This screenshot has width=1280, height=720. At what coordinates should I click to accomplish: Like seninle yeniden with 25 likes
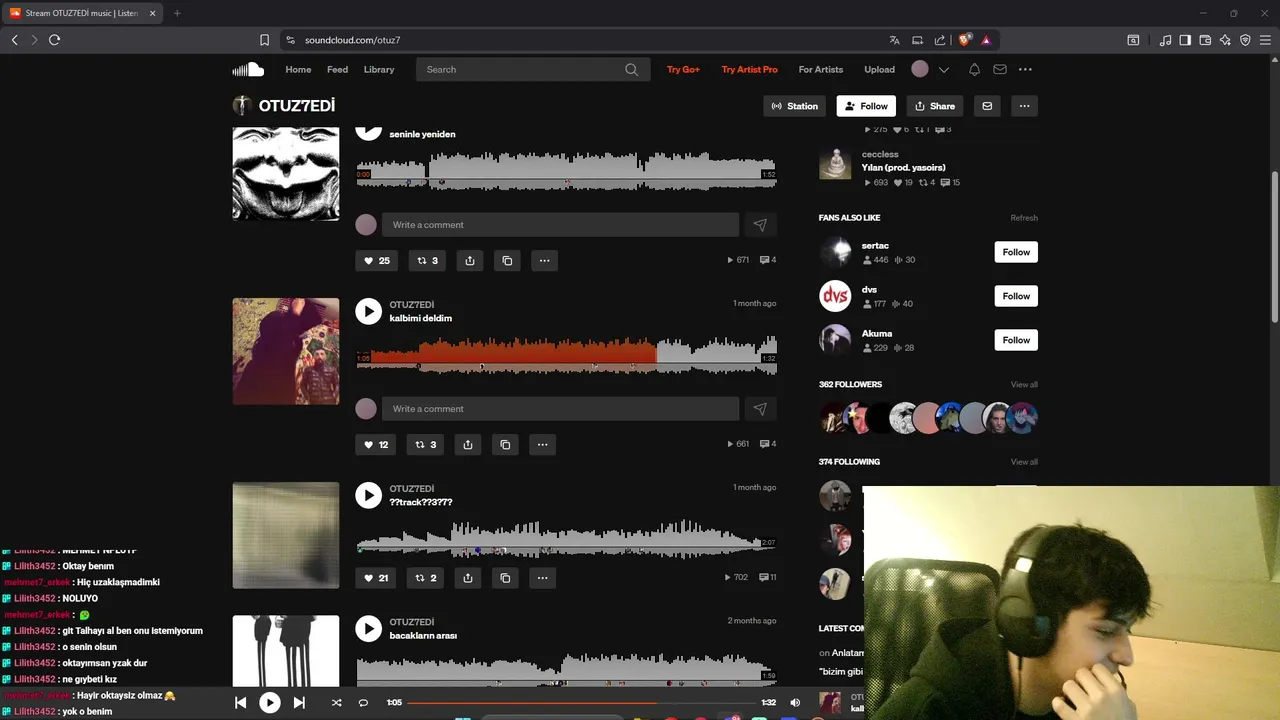point(377,260)
